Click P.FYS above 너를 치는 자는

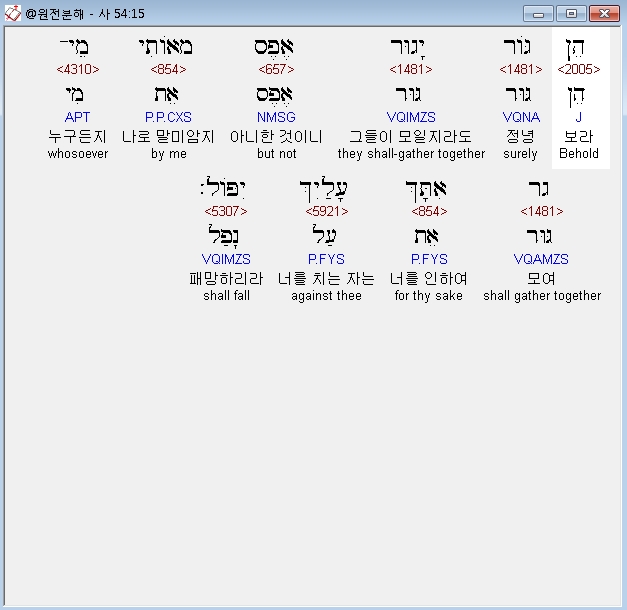pyautogui.click(x=326, y=259)
